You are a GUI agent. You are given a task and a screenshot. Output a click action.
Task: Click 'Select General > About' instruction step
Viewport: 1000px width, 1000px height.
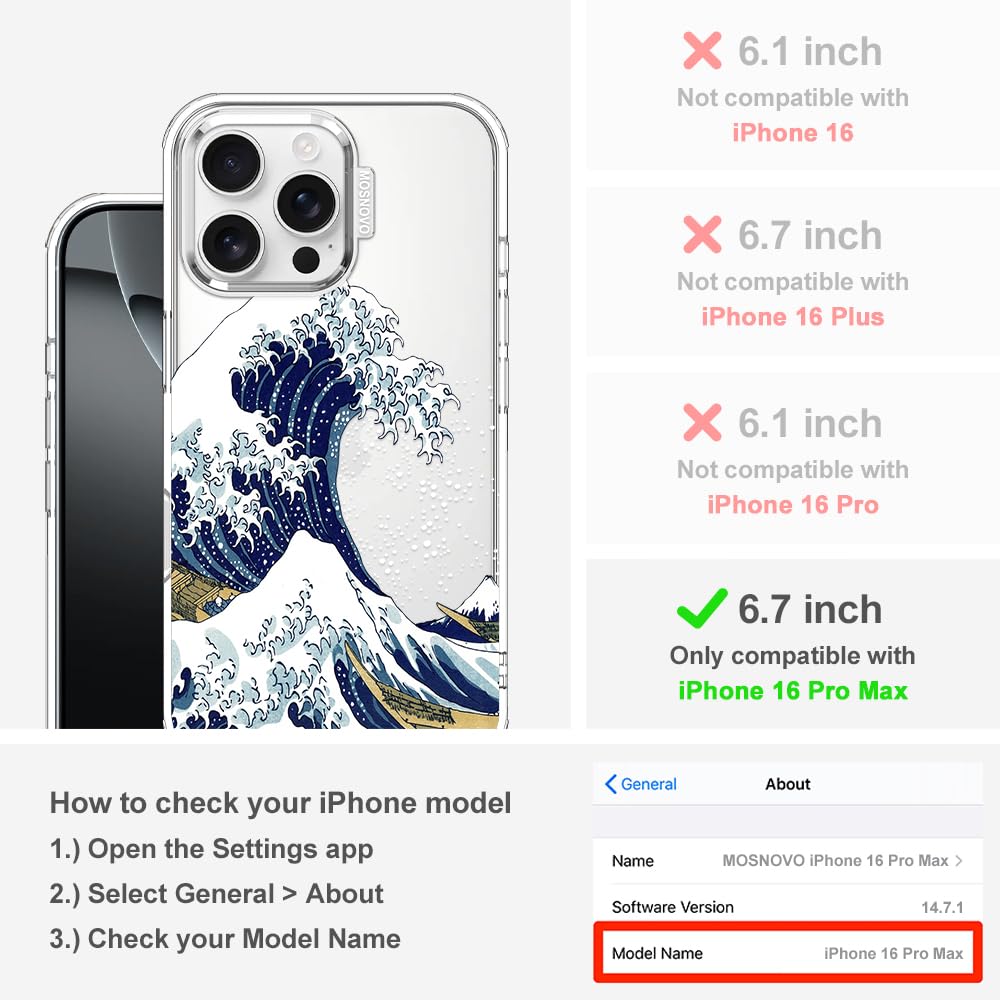217,894
